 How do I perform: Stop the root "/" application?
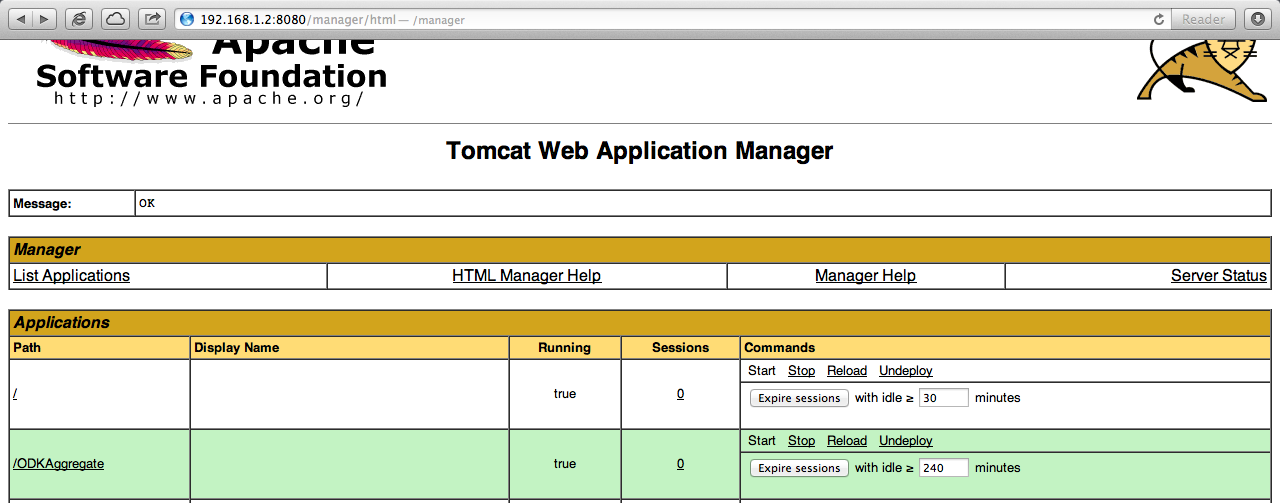coord(801,370)
